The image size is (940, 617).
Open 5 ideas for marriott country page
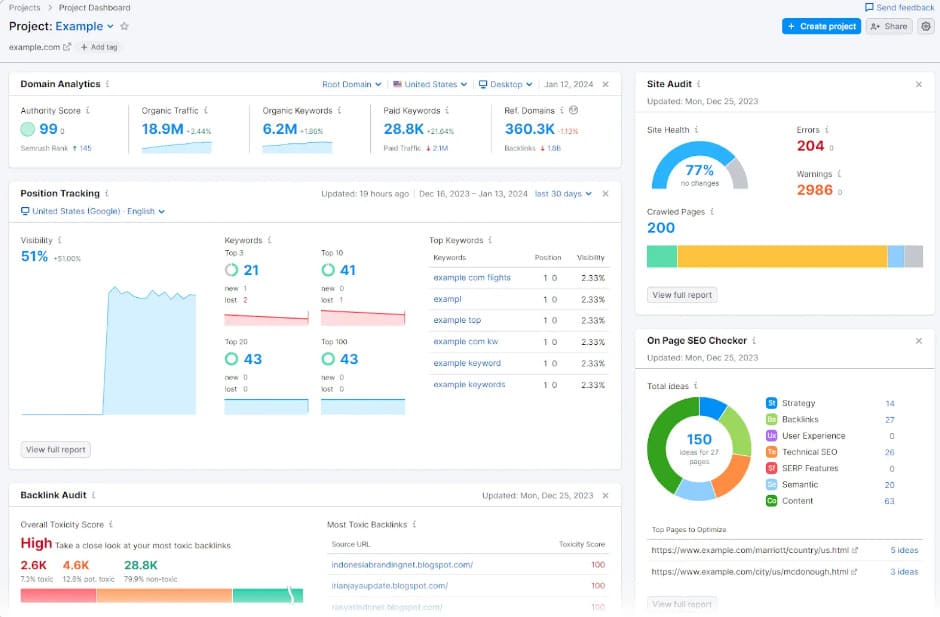[x=904, y=550]
